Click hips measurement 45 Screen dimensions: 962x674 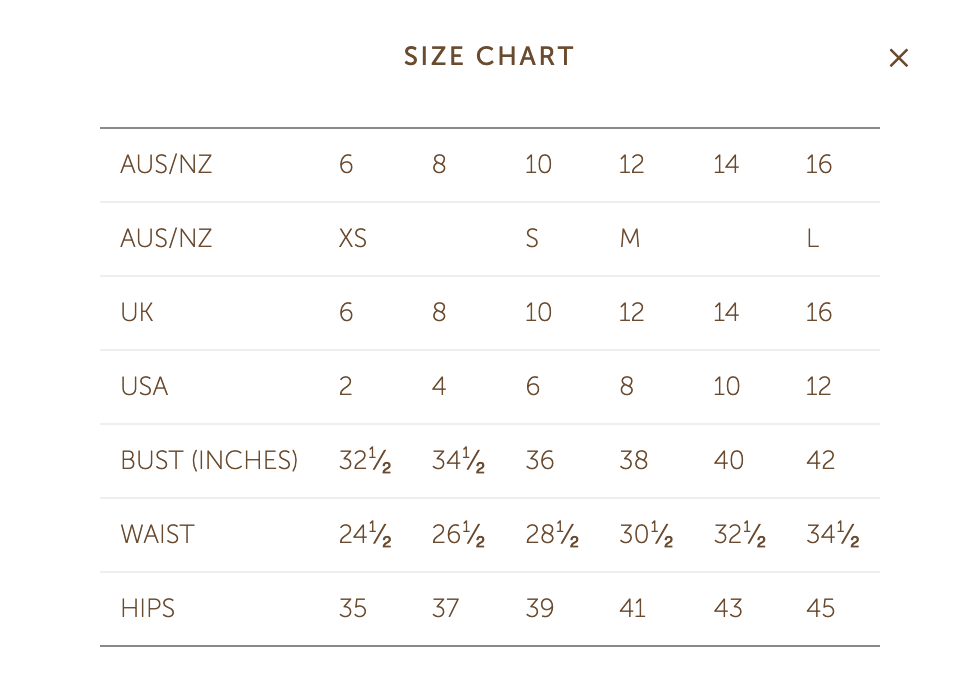click(820, 608)
